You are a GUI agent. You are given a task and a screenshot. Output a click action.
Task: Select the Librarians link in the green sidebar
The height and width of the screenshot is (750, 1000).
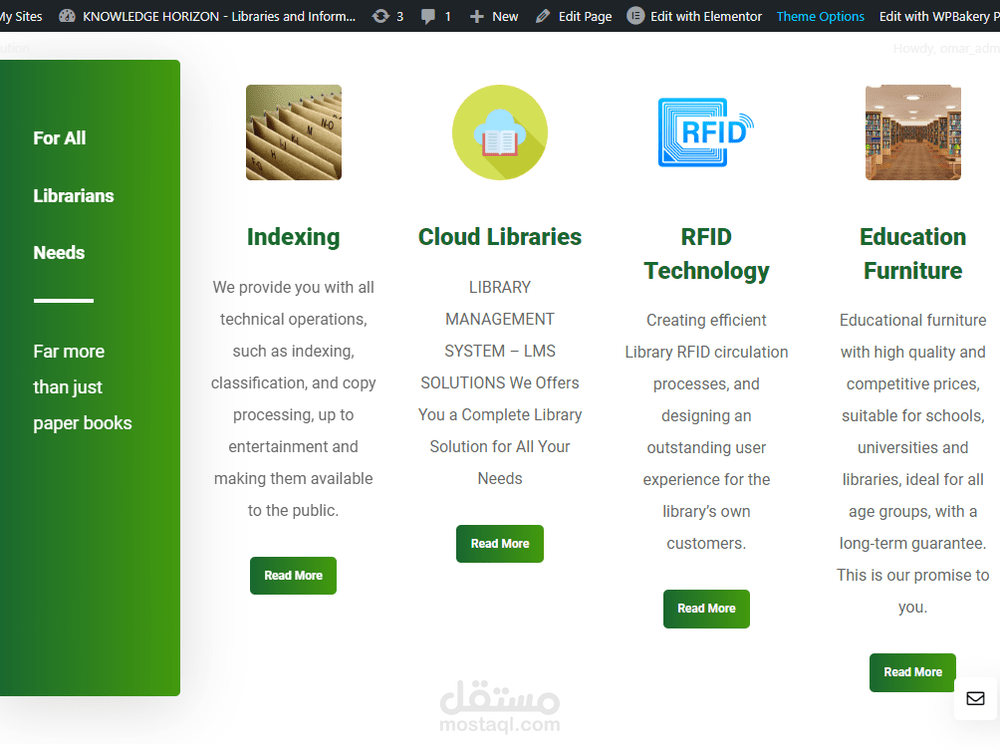point(73,195)
